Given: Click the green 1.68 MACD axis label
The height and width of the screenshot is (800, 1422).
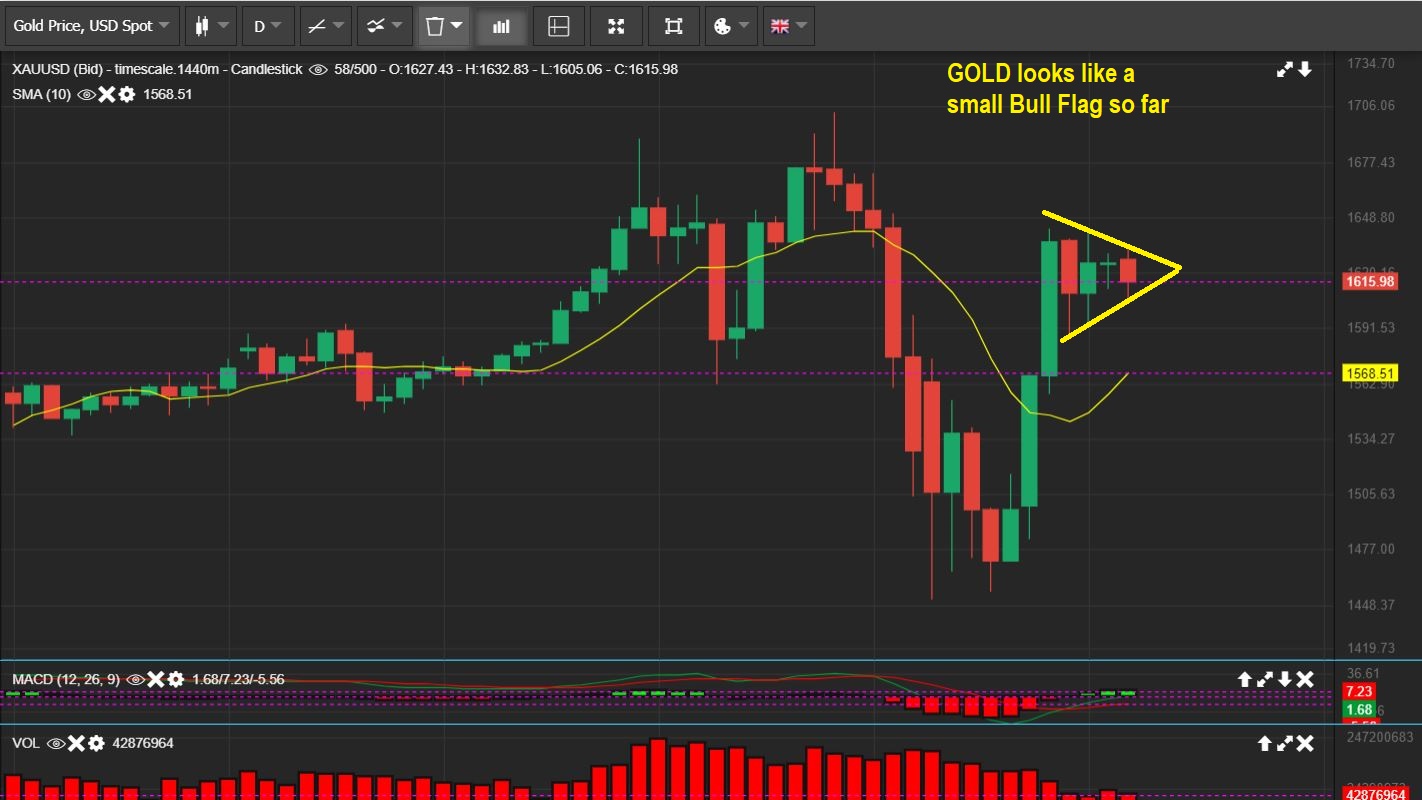Looking at the screenshot, I should (1360, 710).
